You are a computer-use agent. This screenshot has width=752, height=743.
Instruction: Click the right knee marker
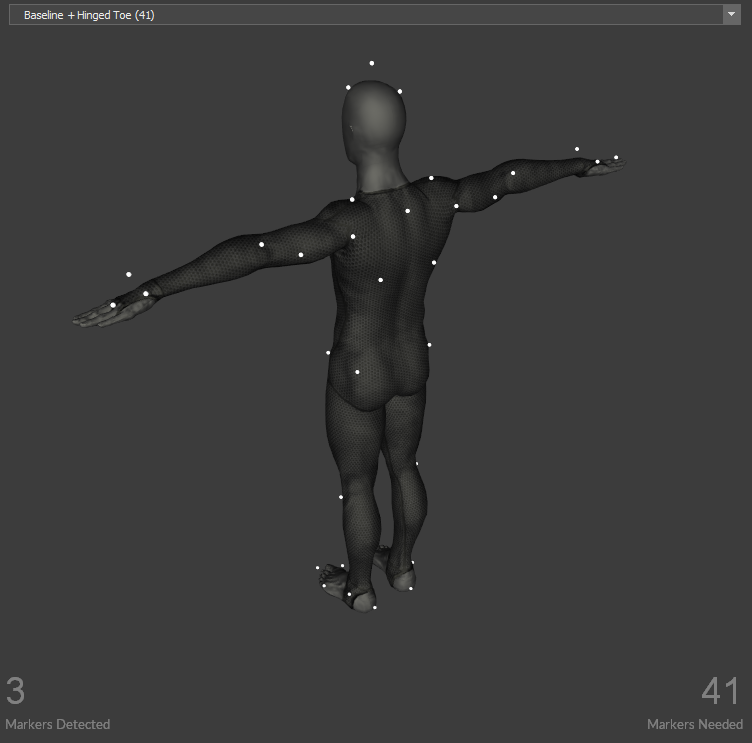[417, 463]
